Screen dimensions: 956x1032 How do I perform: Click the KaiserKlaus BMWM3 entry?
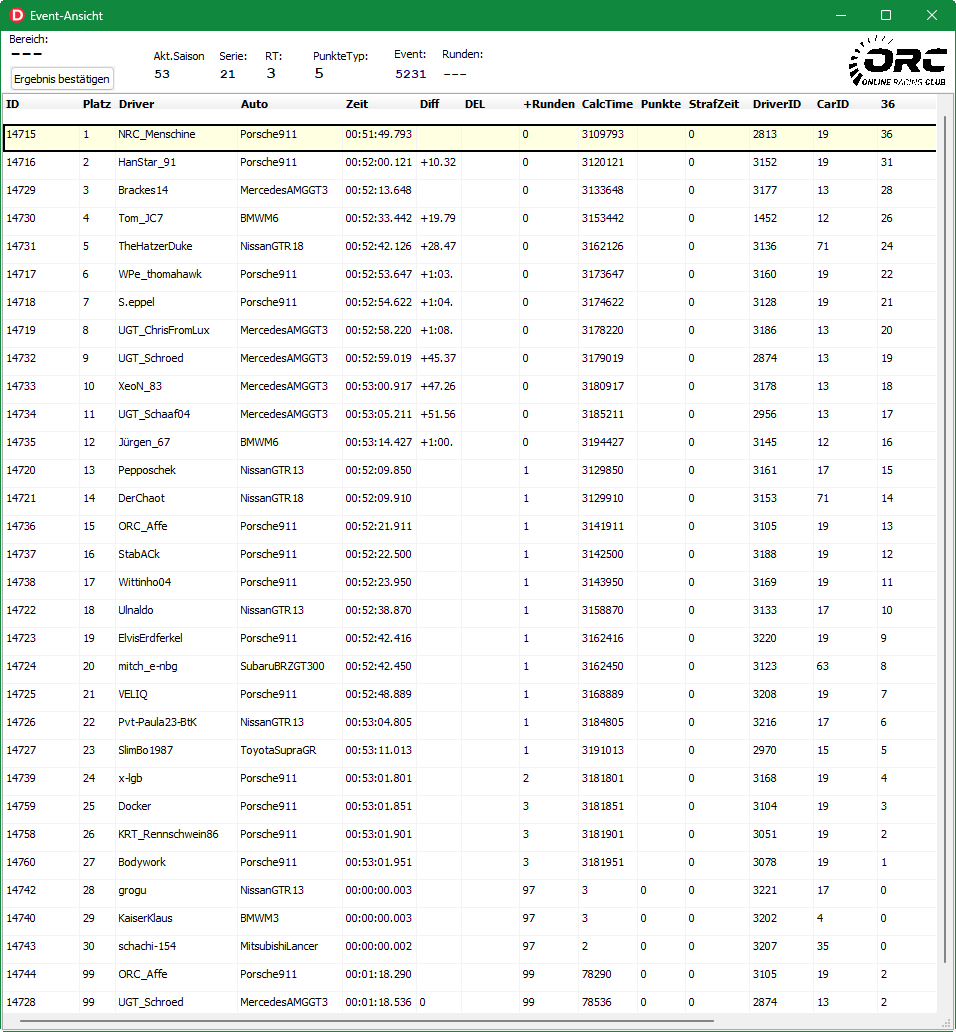coord(146,918)
